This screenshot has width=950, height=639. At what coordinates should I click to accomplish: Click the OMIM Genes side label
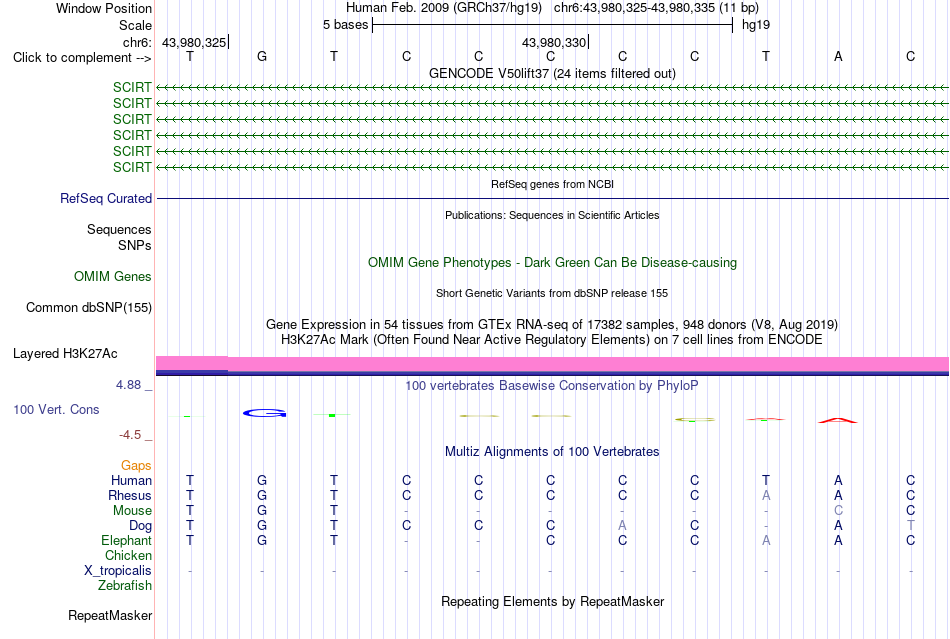click(112, 277)
